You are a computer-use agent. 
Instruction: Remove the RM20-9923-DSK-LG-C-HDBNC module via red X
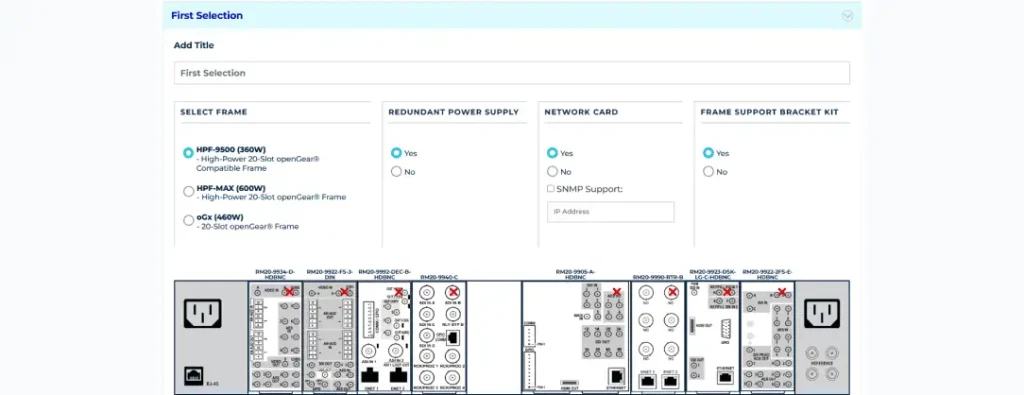pyautogui.click(x=726, y=291)
